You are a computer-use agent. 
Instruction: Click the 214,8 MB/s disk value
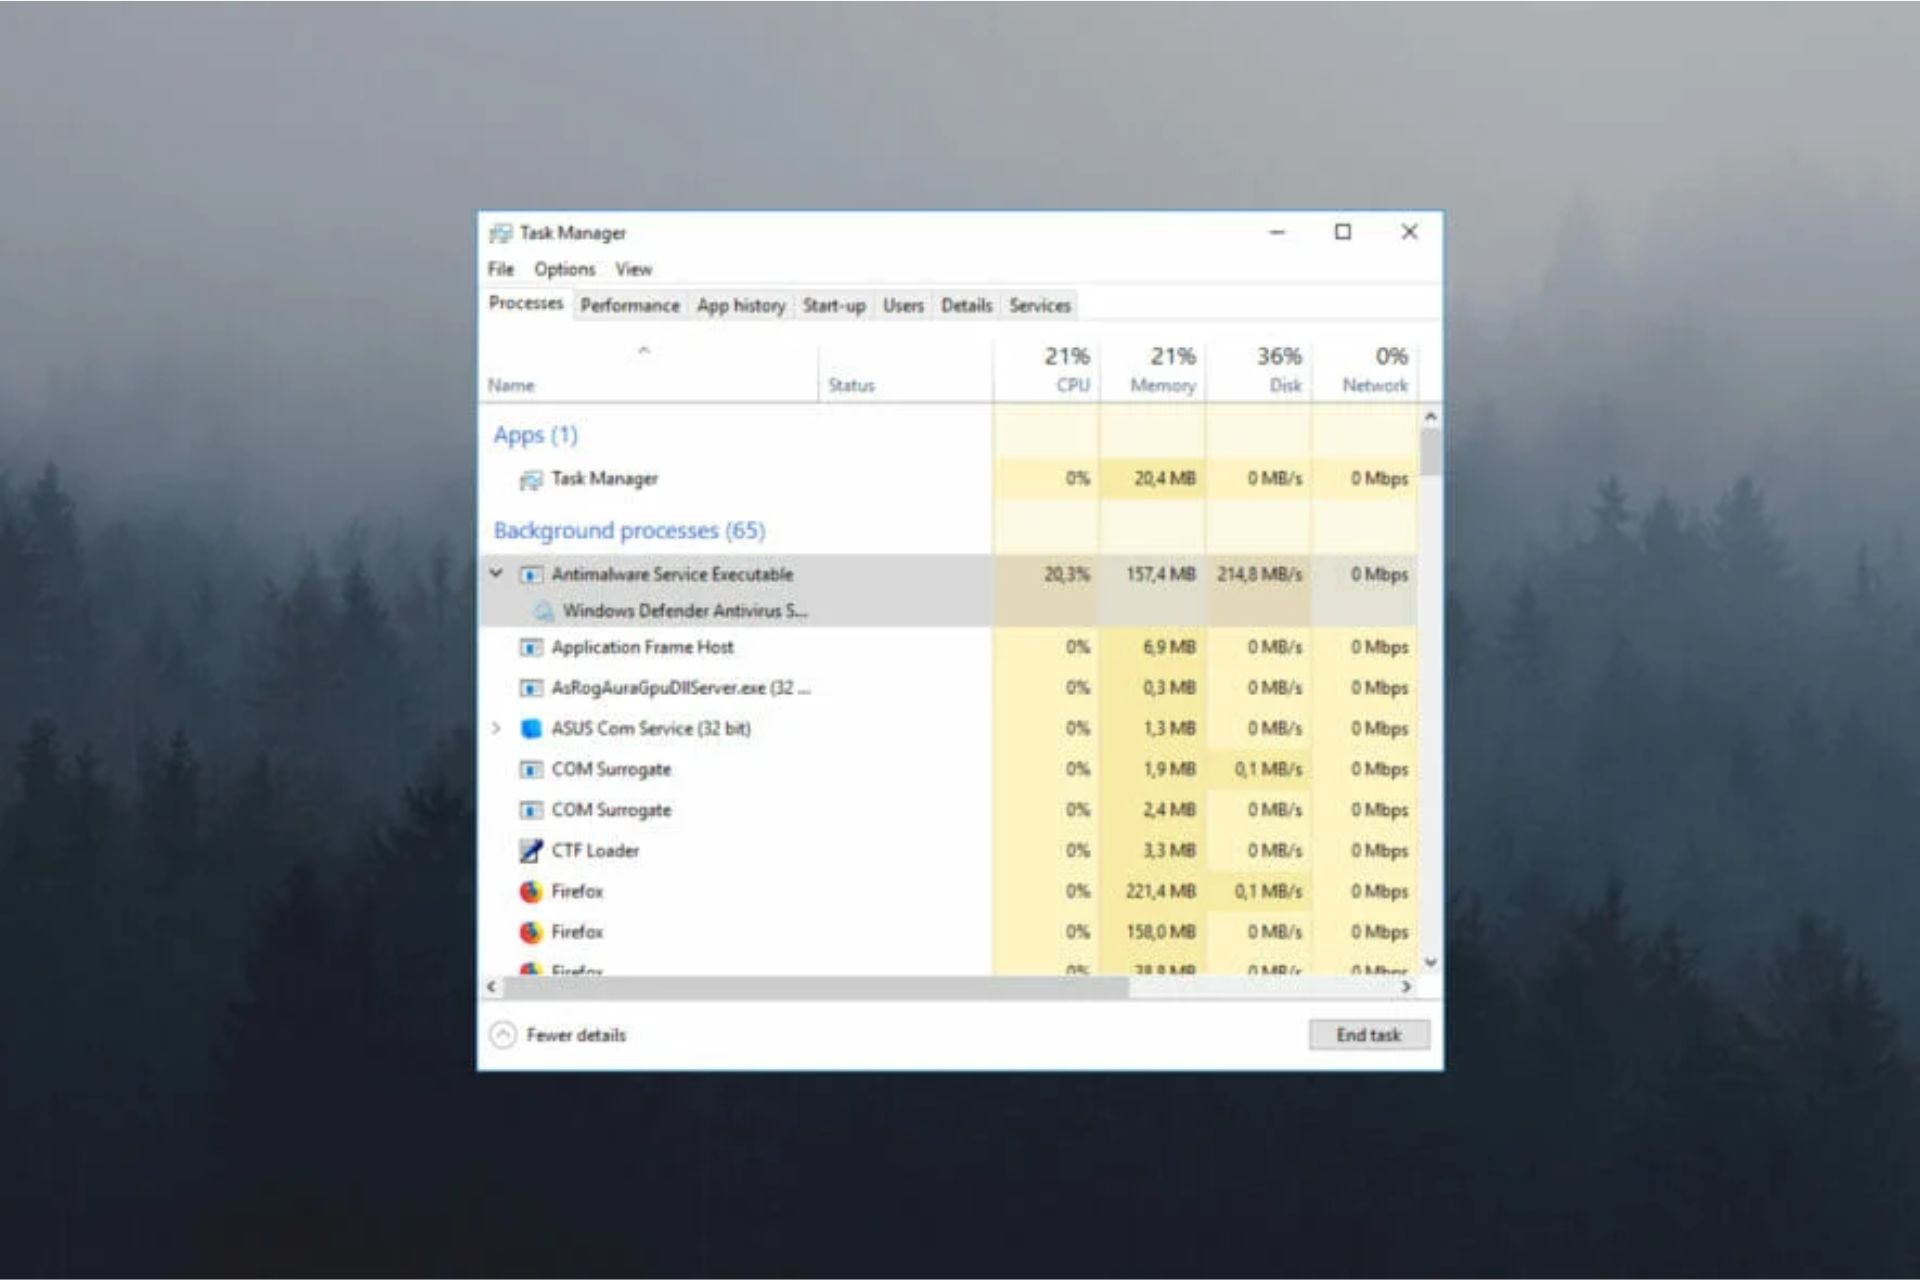point(1260,575)
